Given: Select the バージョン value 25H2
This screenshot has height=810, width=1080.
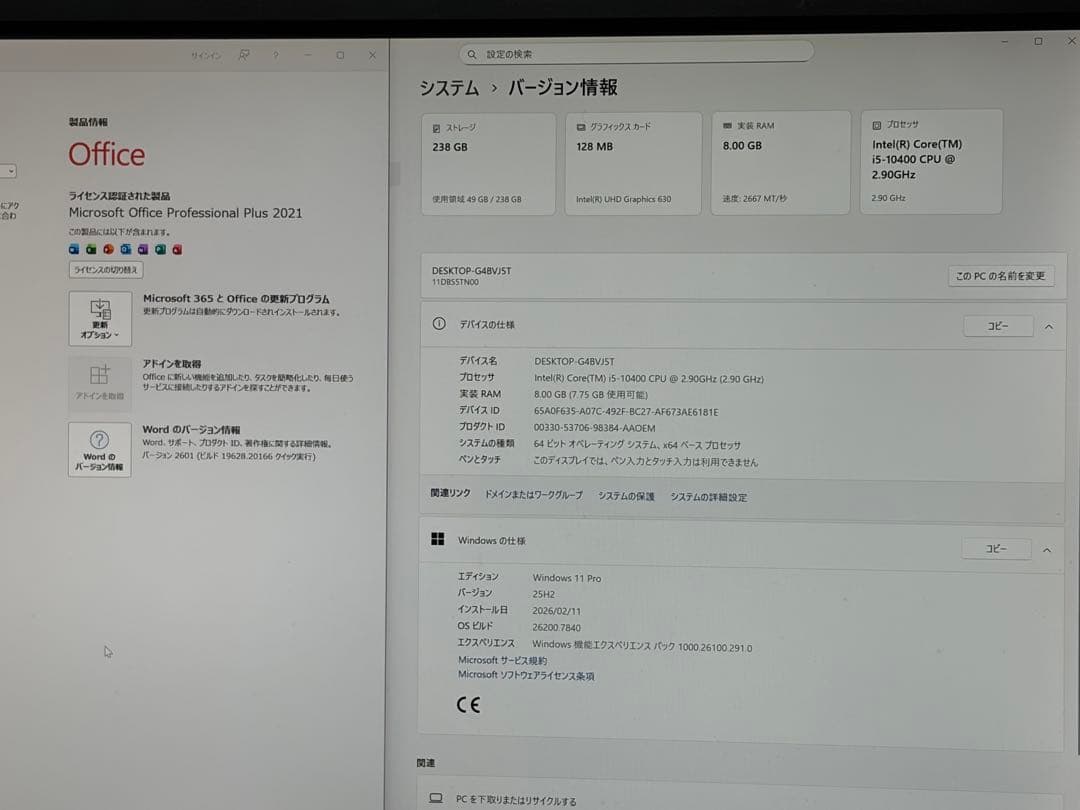Looking at the screenshot, I should (x=543, y=594).
